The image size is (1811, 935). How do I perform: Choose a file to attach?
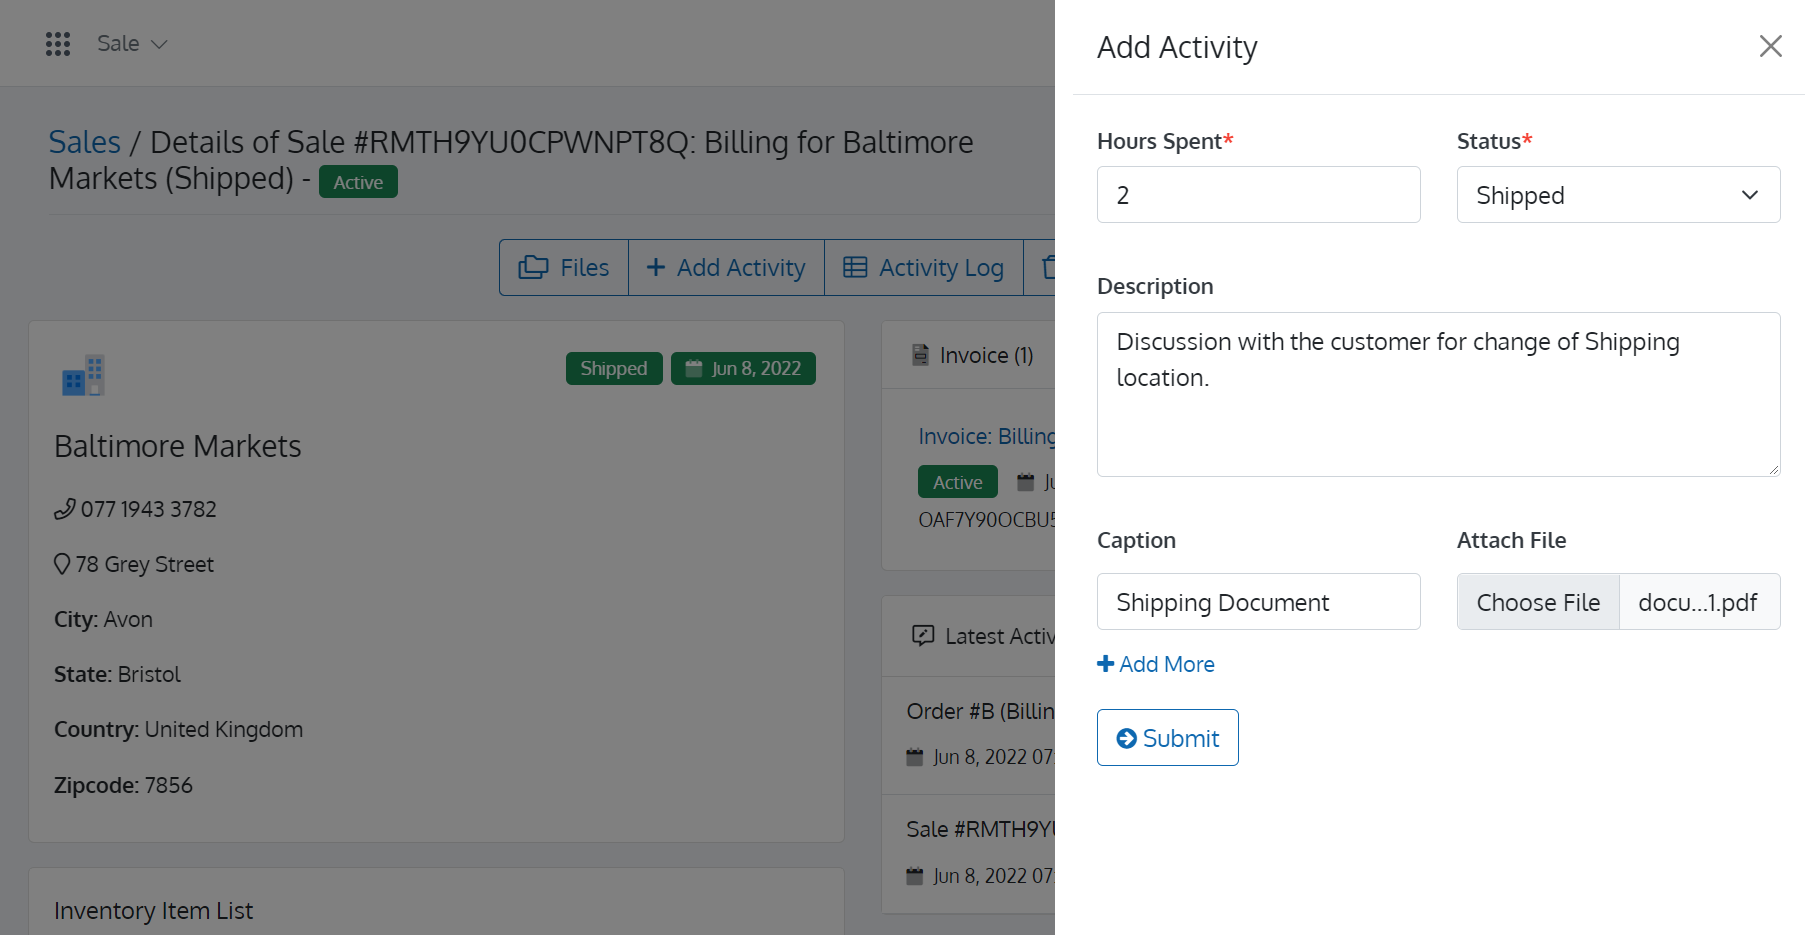tap(1538, 602)
